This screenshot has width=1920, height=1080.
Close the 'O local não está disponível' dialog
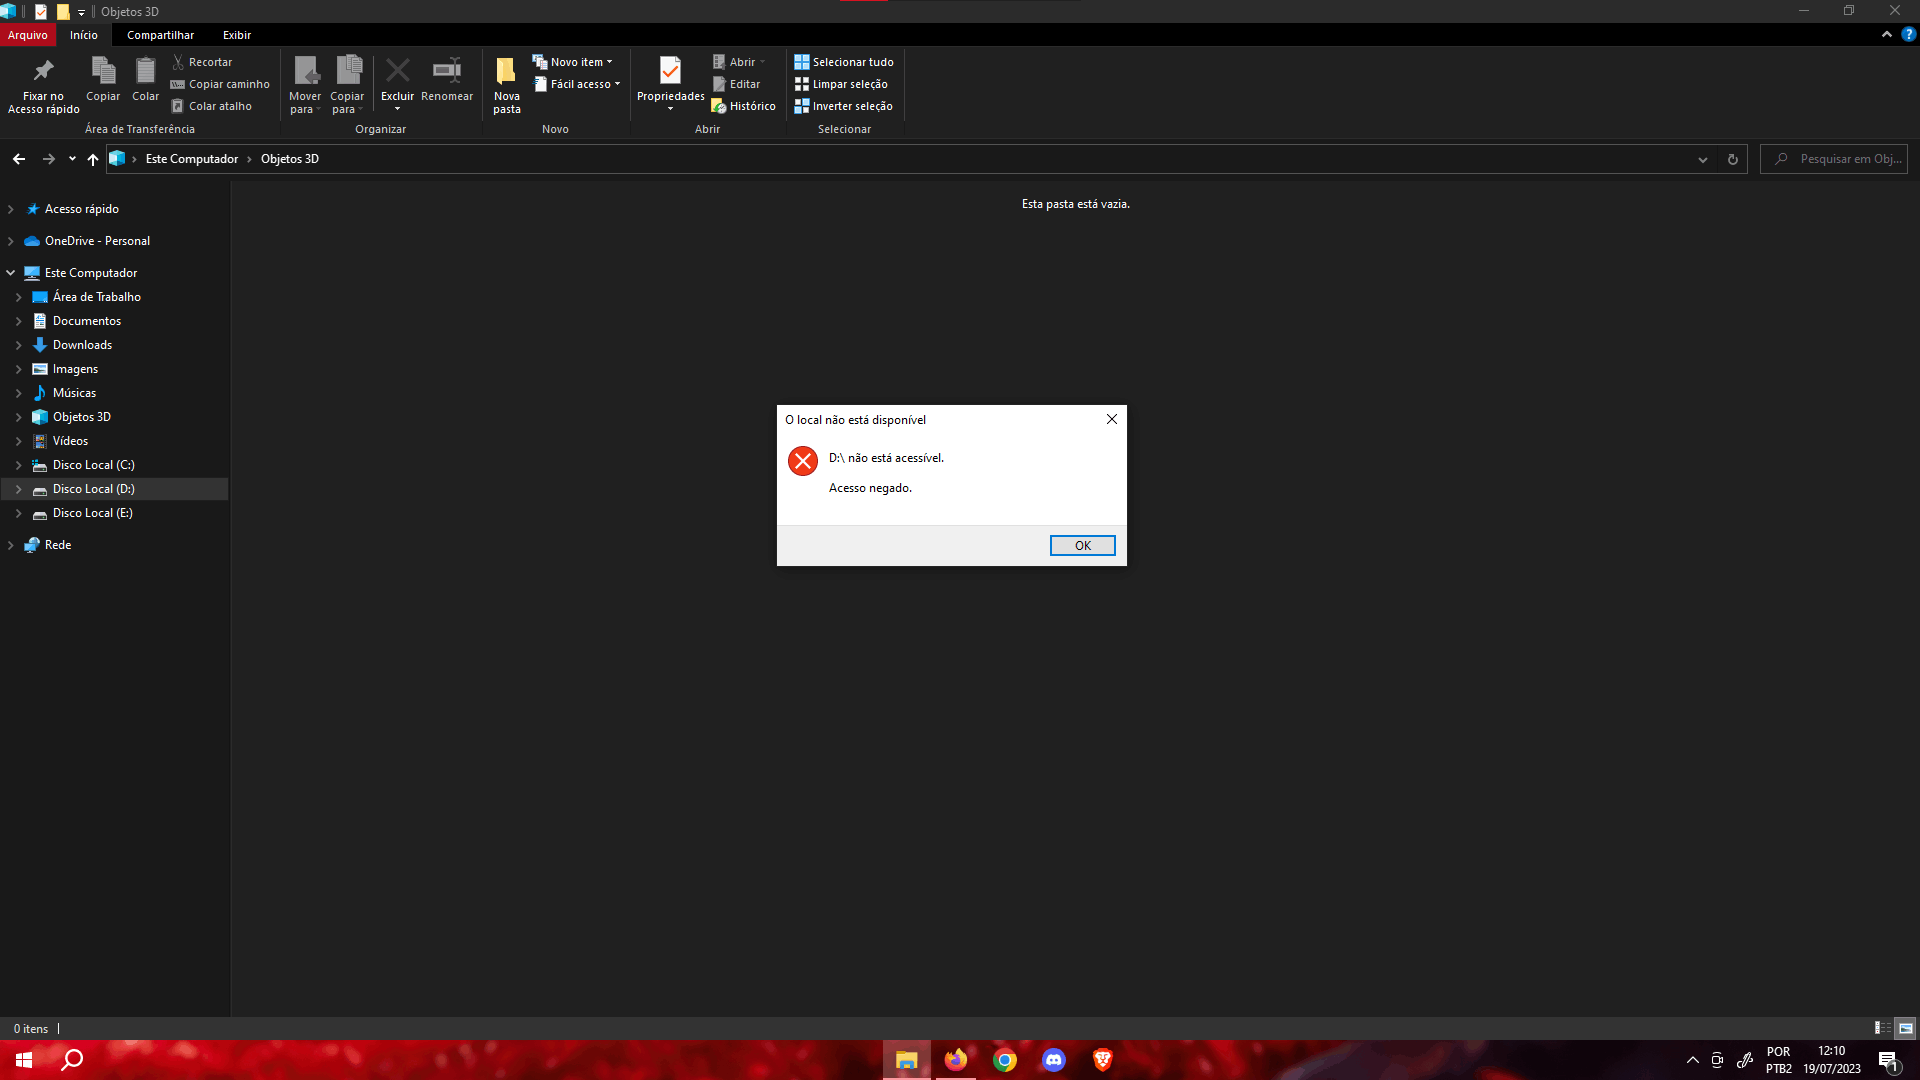[1111, 419]
